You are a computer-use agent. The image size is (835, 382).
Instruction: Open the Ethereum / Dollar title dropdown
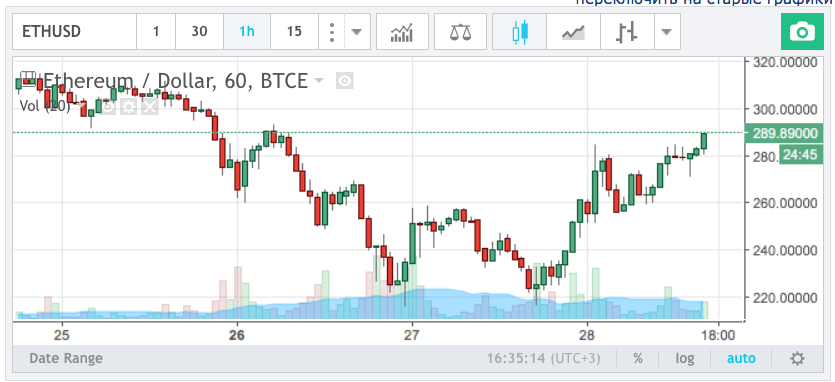tap(318, 81)
